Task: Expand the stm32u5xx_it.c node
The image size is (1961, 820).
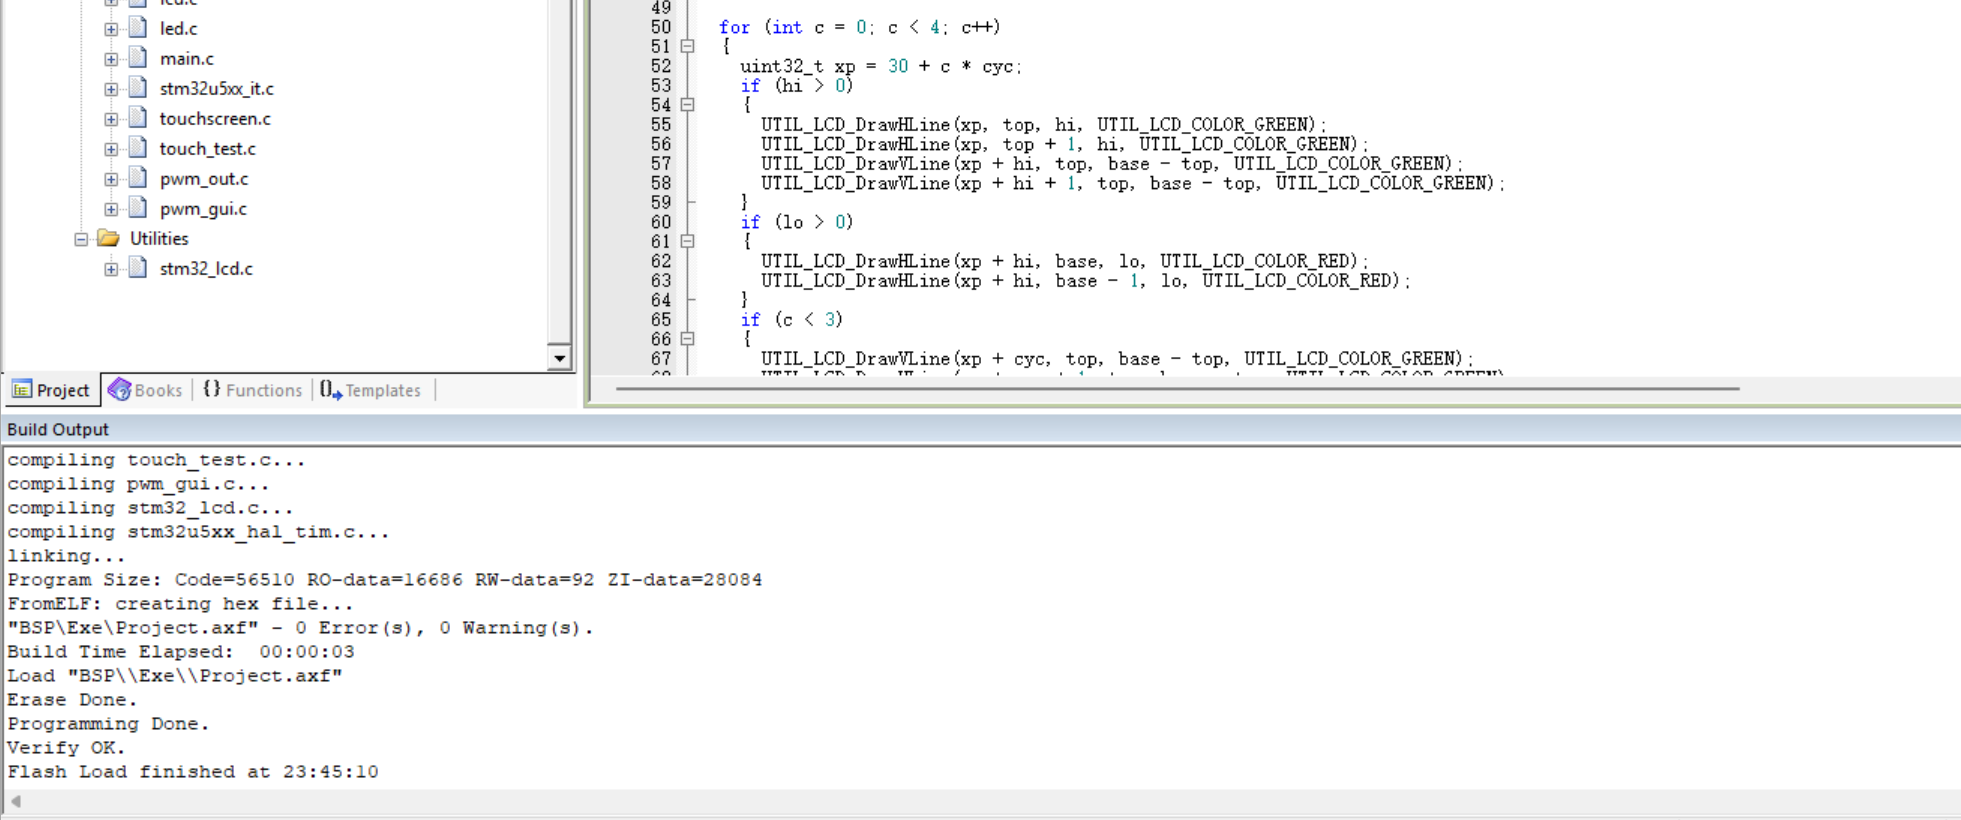Action: click(x=111, y=89)
